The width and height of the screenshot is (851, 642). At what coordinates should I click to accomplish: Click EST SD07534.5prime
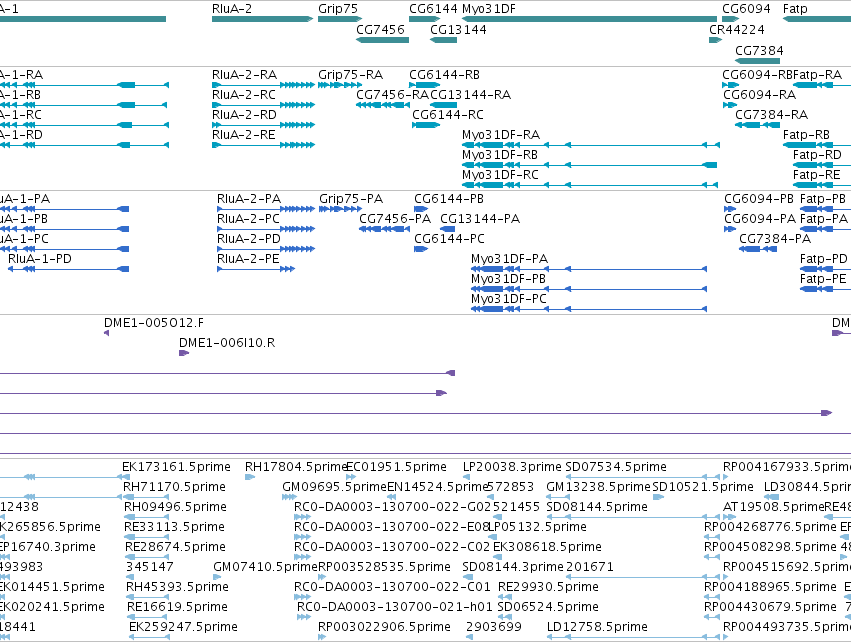coord(616,467)
